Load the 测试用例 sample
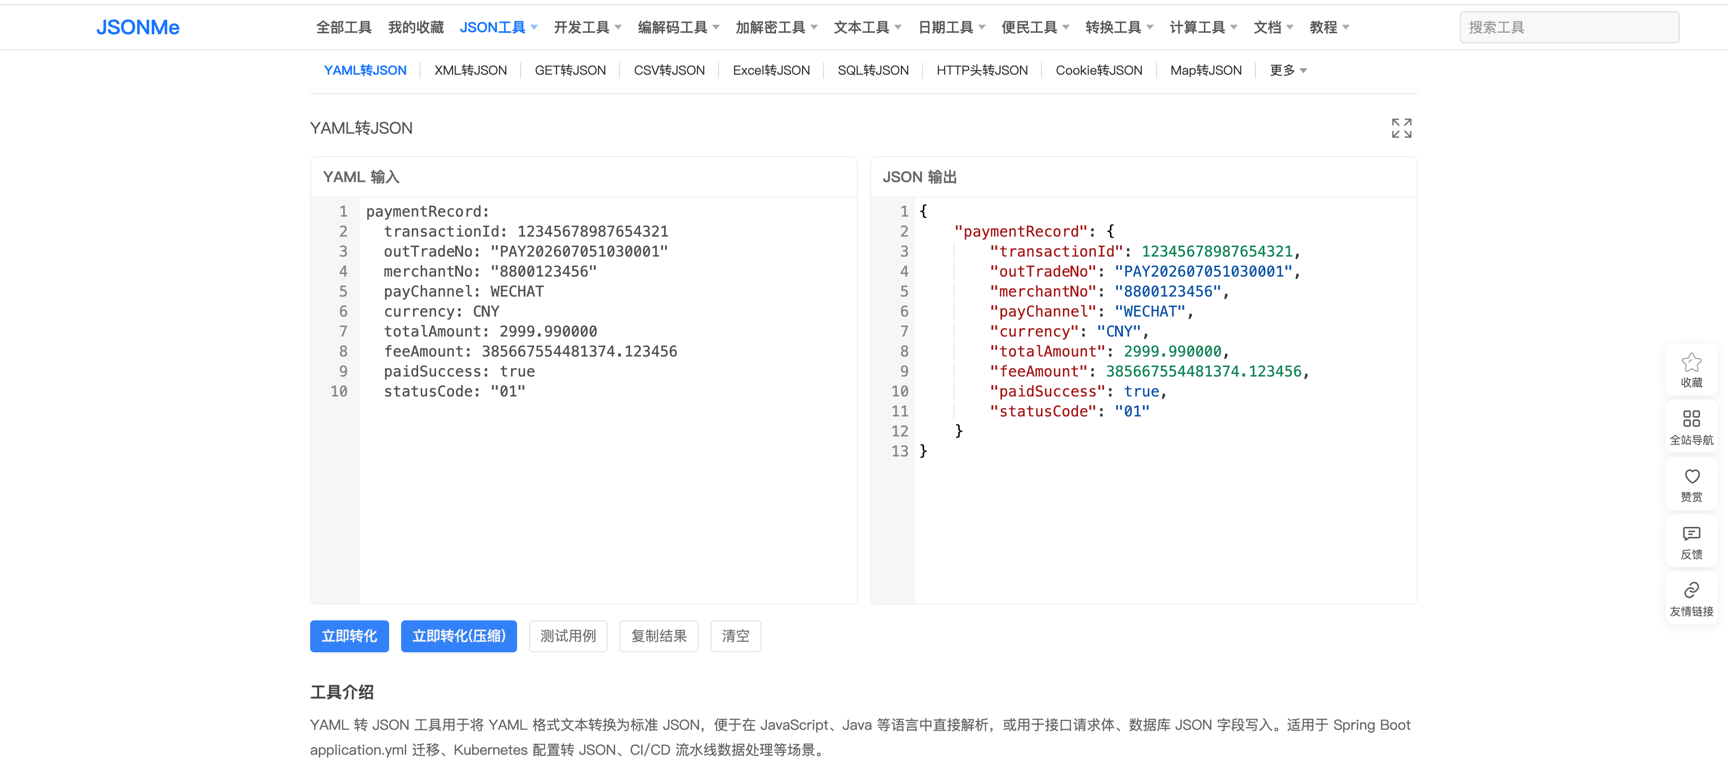 coord(568,636)
